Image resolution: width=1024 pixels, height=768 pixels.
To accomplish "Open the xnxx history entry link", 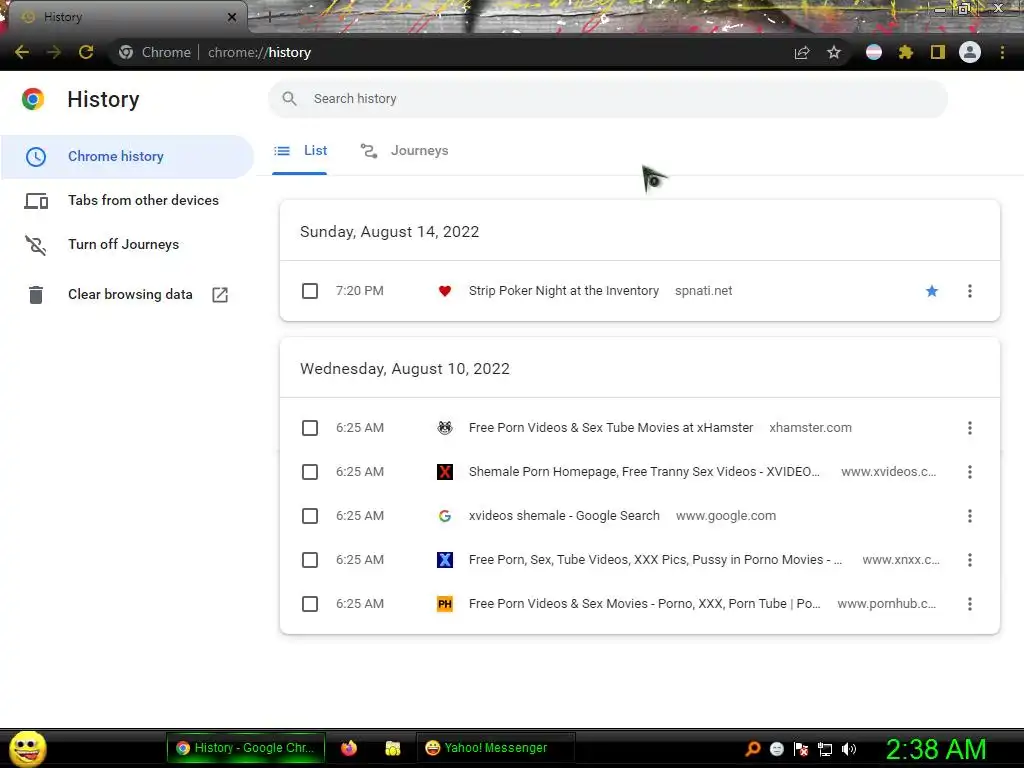I will (x=655, y=560).
